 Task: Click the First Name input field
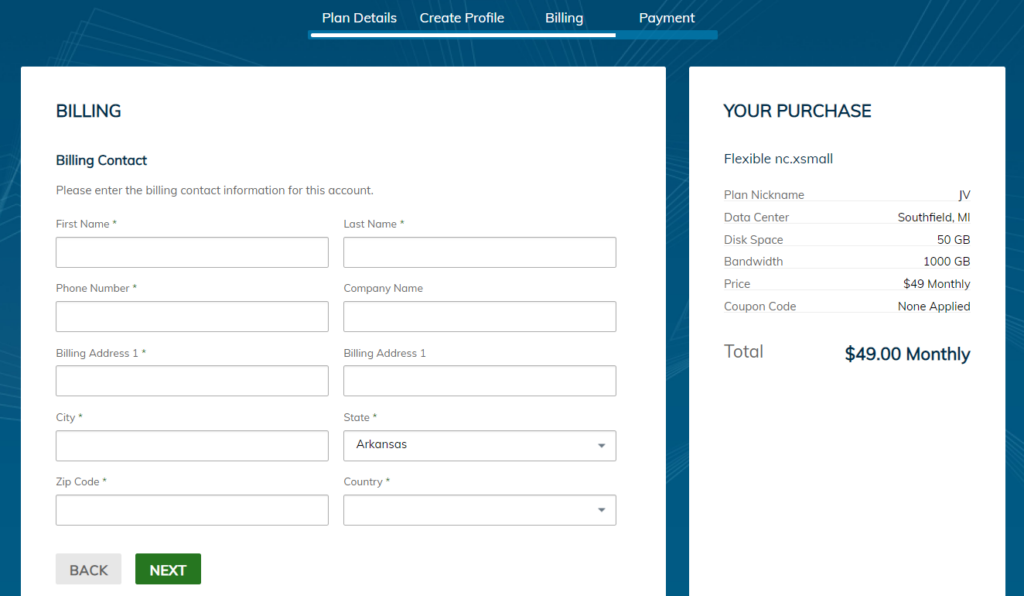(x=192, y=252)
